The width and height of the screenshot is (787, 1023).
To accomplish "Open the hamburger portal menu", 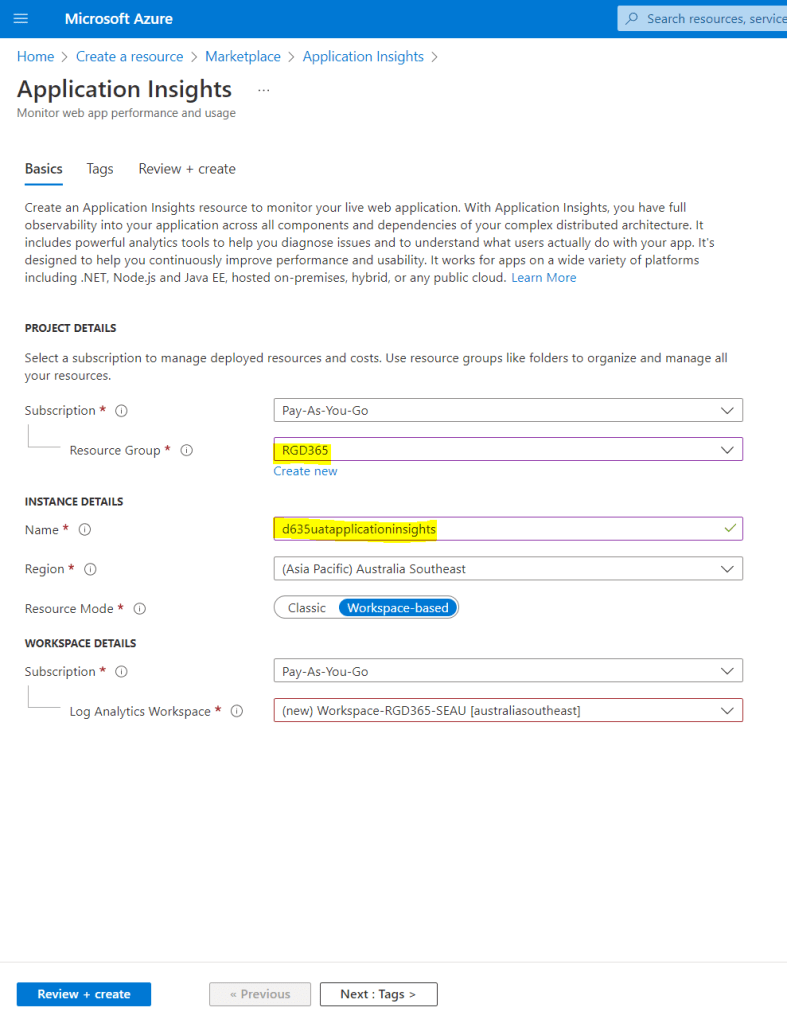I will tap(21, 19).
